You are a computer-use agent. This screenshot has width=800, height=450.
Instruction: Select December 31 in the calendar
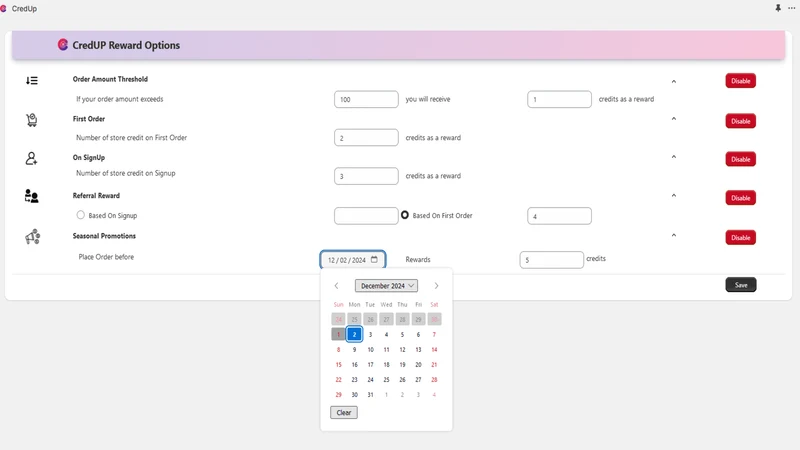coord(370,394)
